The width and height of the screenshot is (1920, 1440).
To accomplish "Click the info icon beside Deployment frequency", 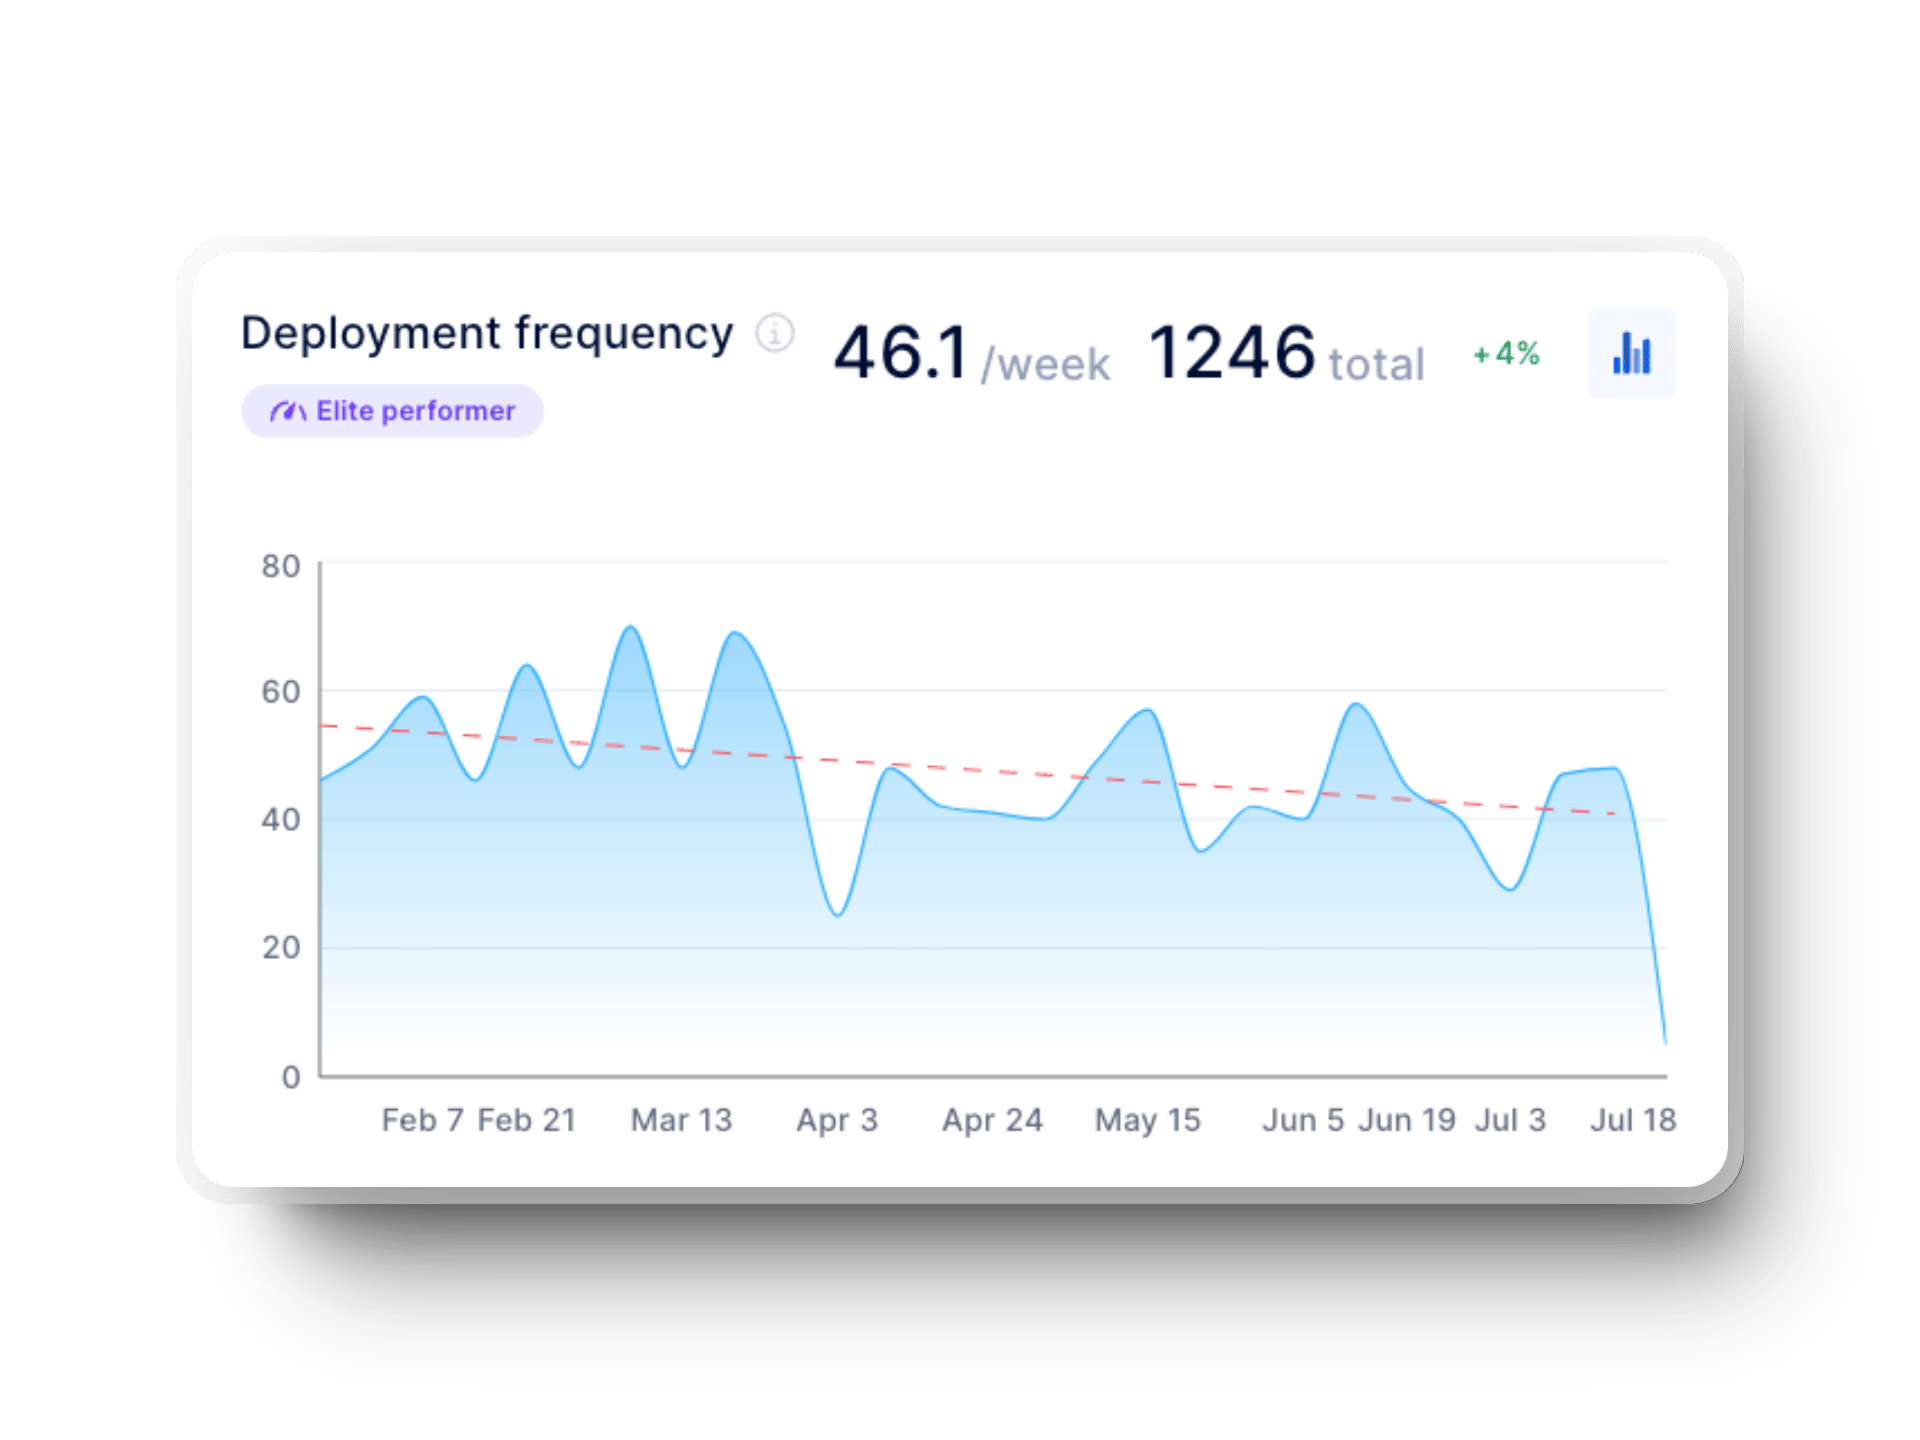I will 775,333.
